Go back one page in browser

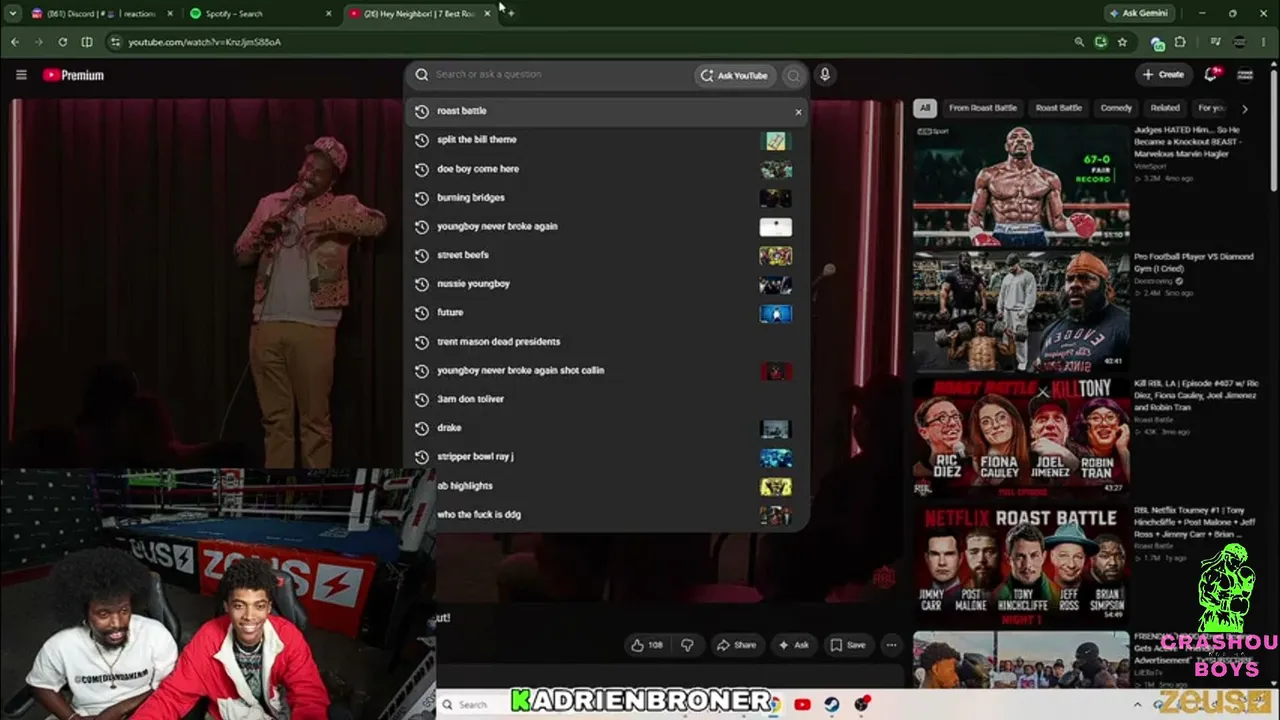click(14, 42)
